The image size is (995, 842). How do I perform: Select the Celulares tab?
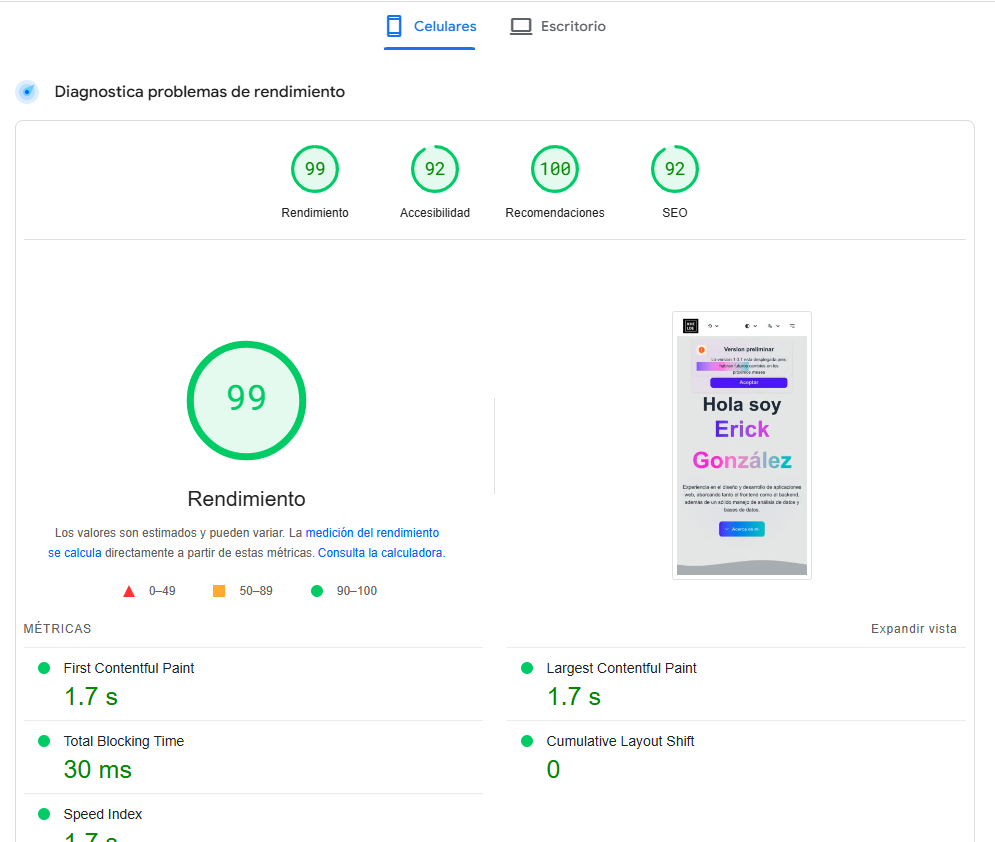coord(429,25)
